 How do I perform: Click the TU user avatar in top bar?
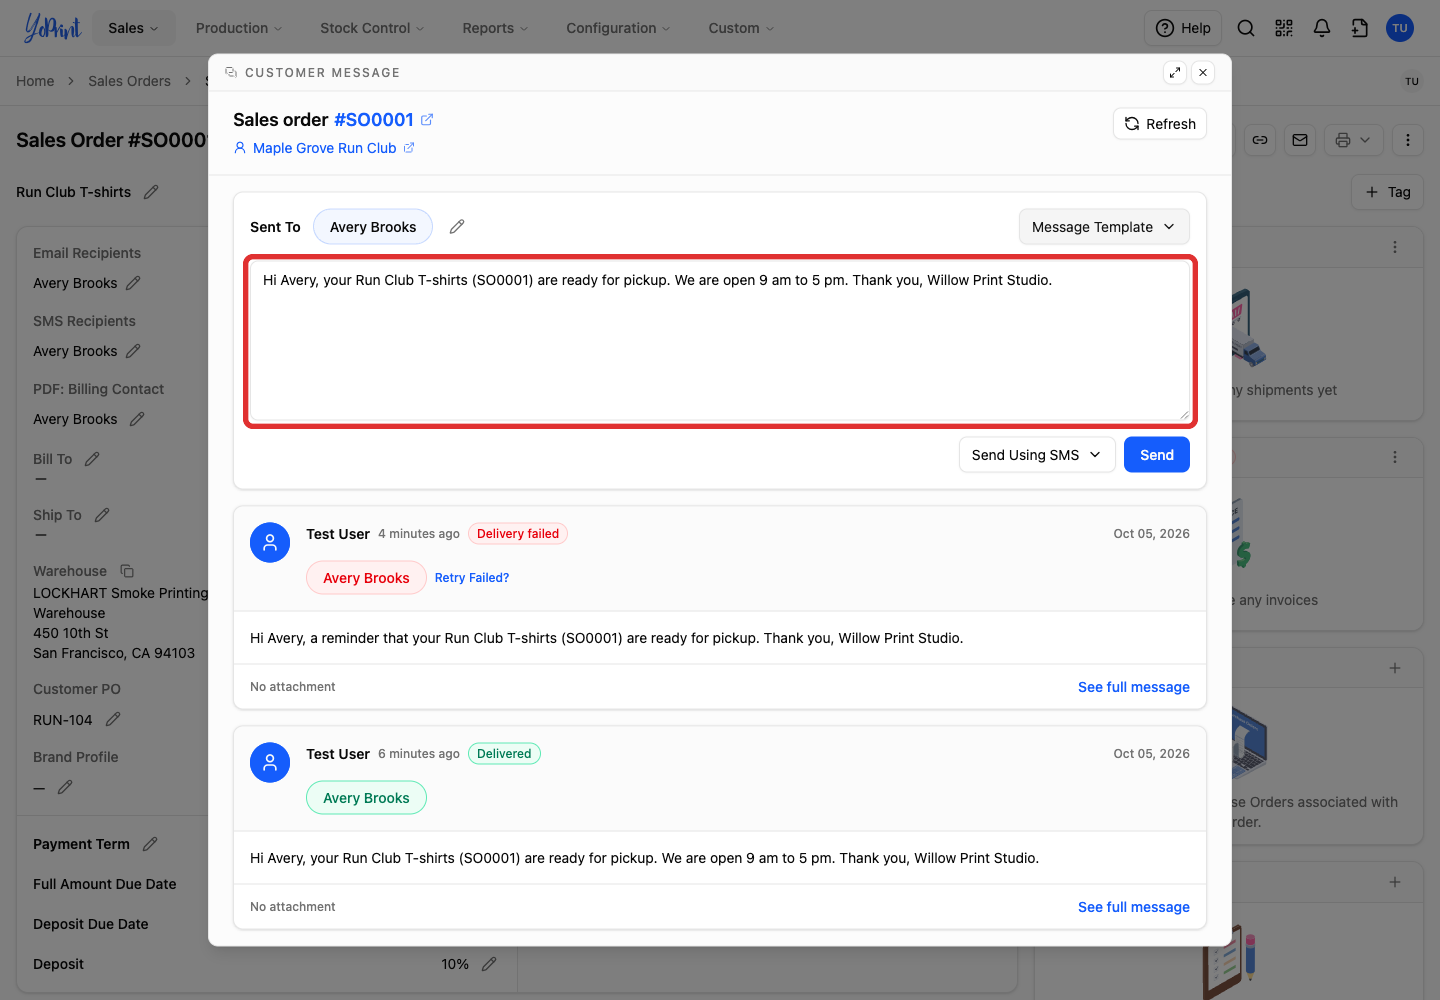[x=1400, y=28]
